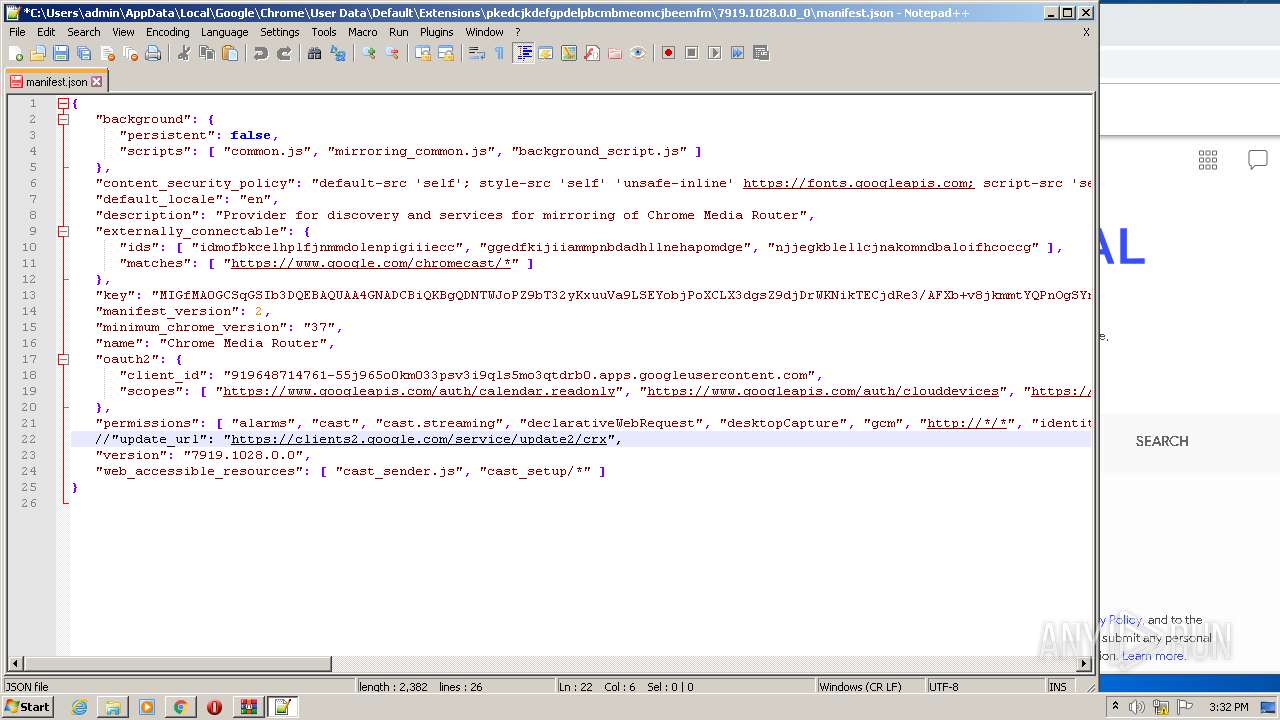Image resolution: width=1280 pixels, height=720 pixels.
Task: Print the current document
Action: pyautogui.click(x=153, y=53)
